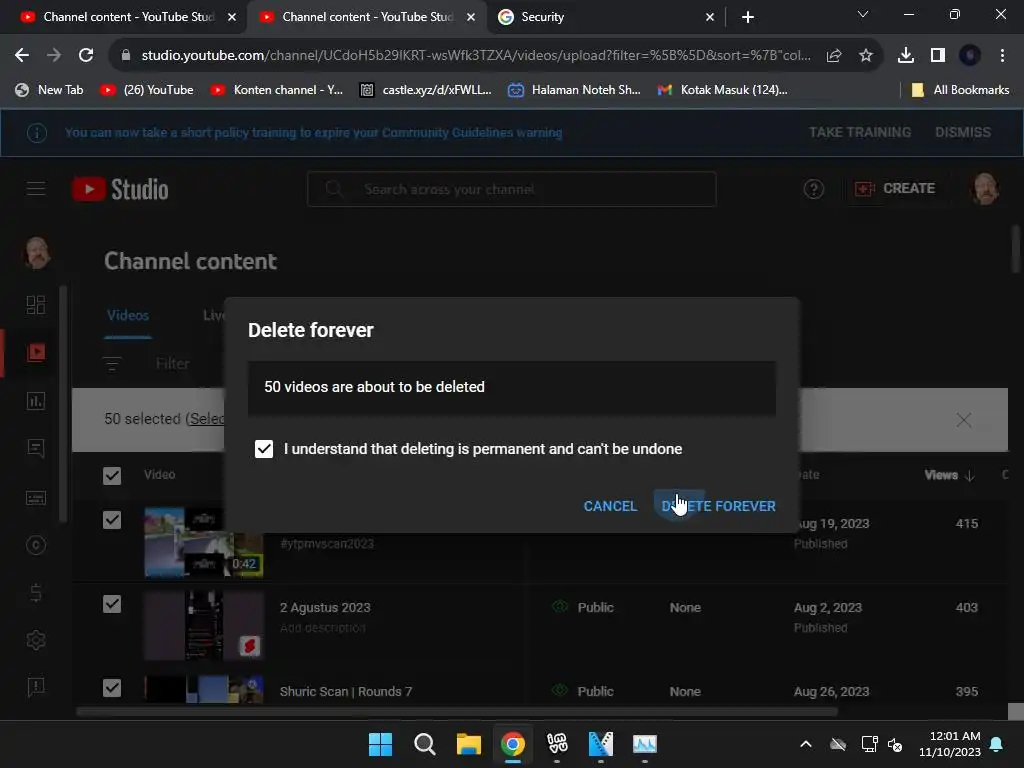The width and height of the screenshot is (1024, 768).
Task: Open Earn dollar icon in the sidebar
Action: (x=36, y=593)
